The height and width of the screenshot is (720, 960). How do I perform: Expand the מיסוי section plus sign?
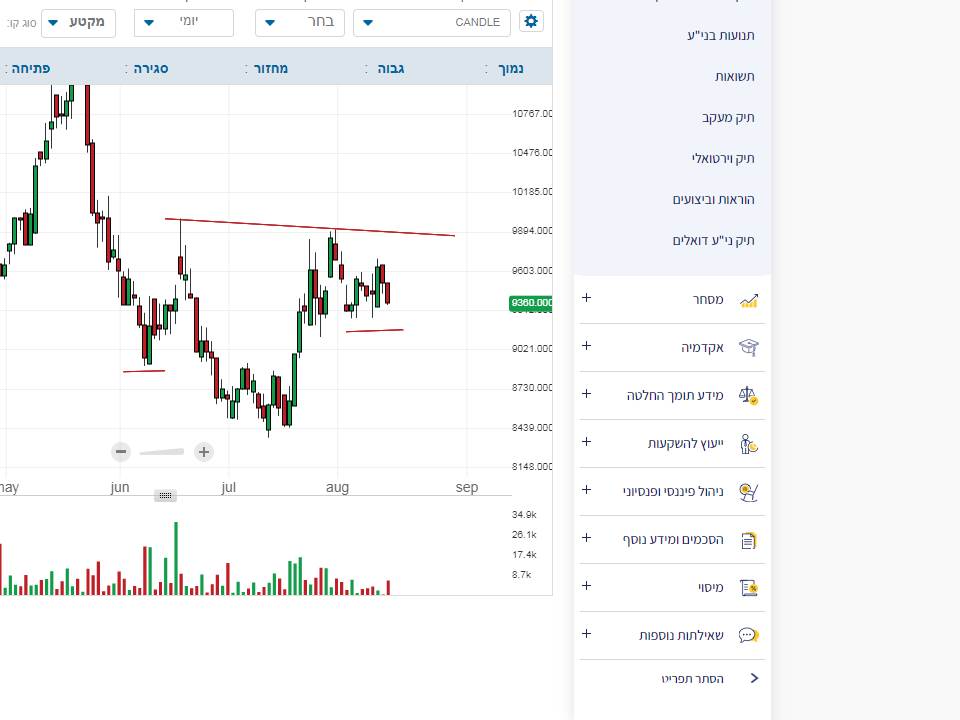(x=587, y=586)
